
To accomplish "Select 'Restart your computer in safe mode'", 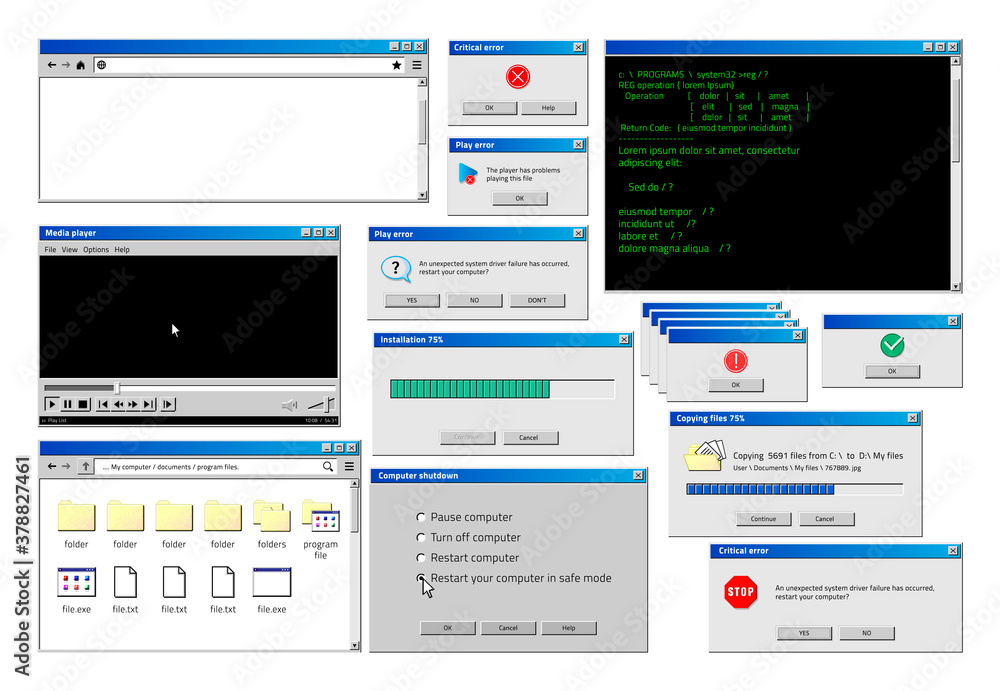I will tap(421, 578).
